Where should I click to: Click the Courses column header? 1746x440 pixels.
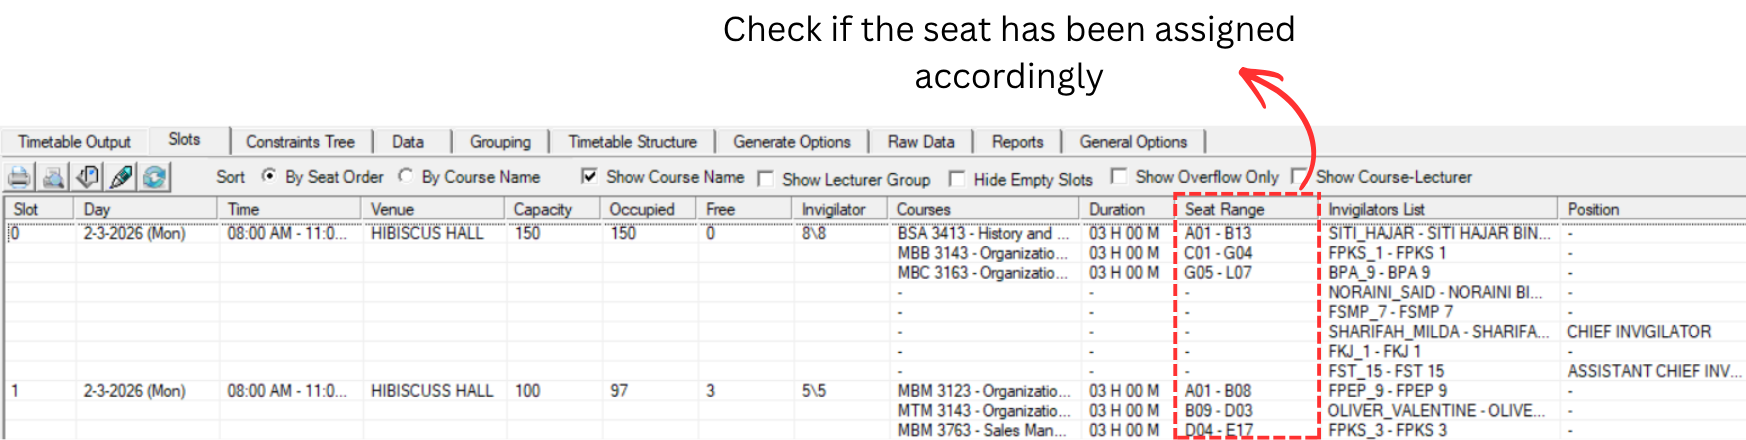(983, 209)
